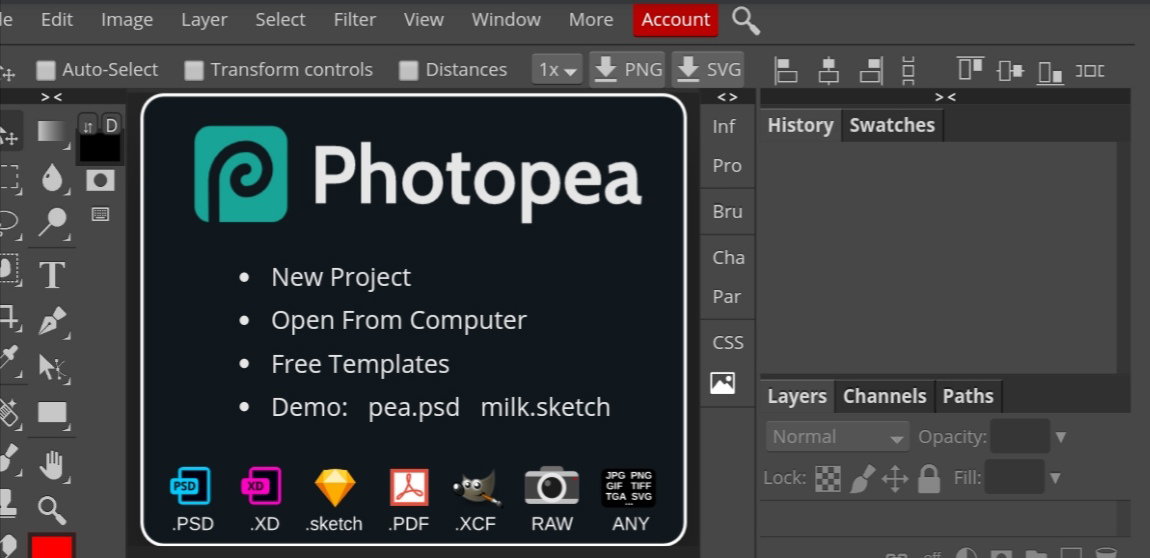The image size is (1150, 558).
Task: Select the Zoom magnifier tool
Action: pos(52,510)
